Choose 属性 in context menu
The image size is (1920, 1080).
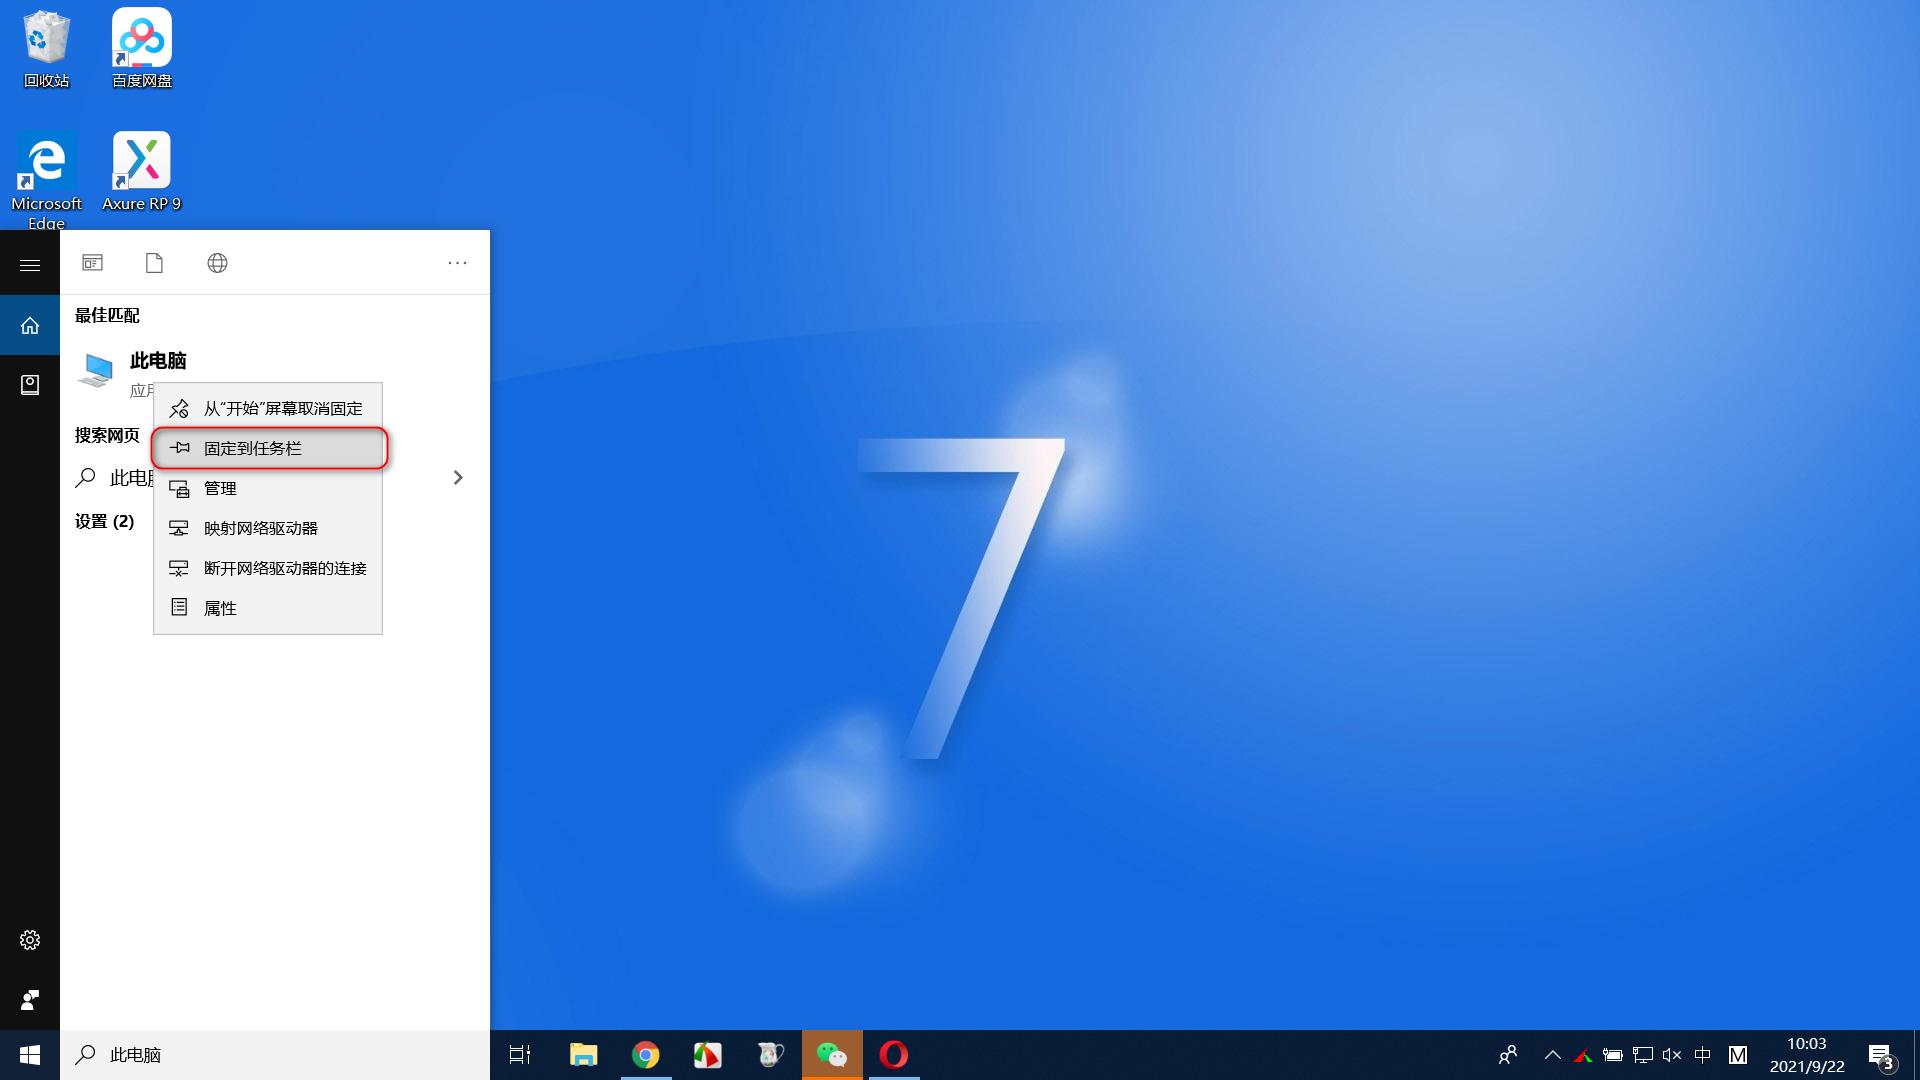(268, 608)
